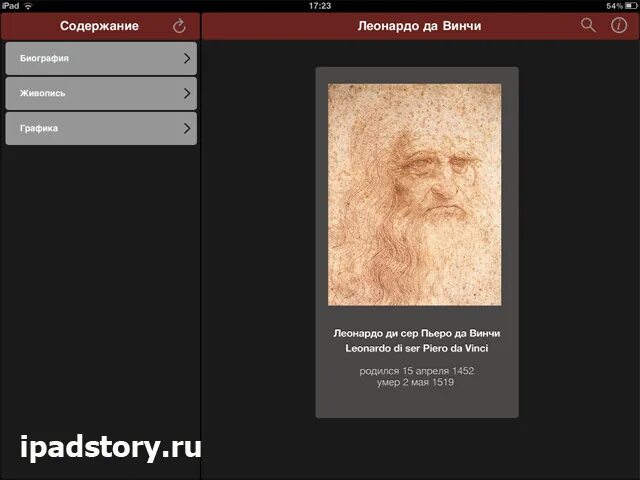Image resolution: width=640 pixels, height=480 pixels.
Task: Open the Биография section
Action: [x=101, y=58]
